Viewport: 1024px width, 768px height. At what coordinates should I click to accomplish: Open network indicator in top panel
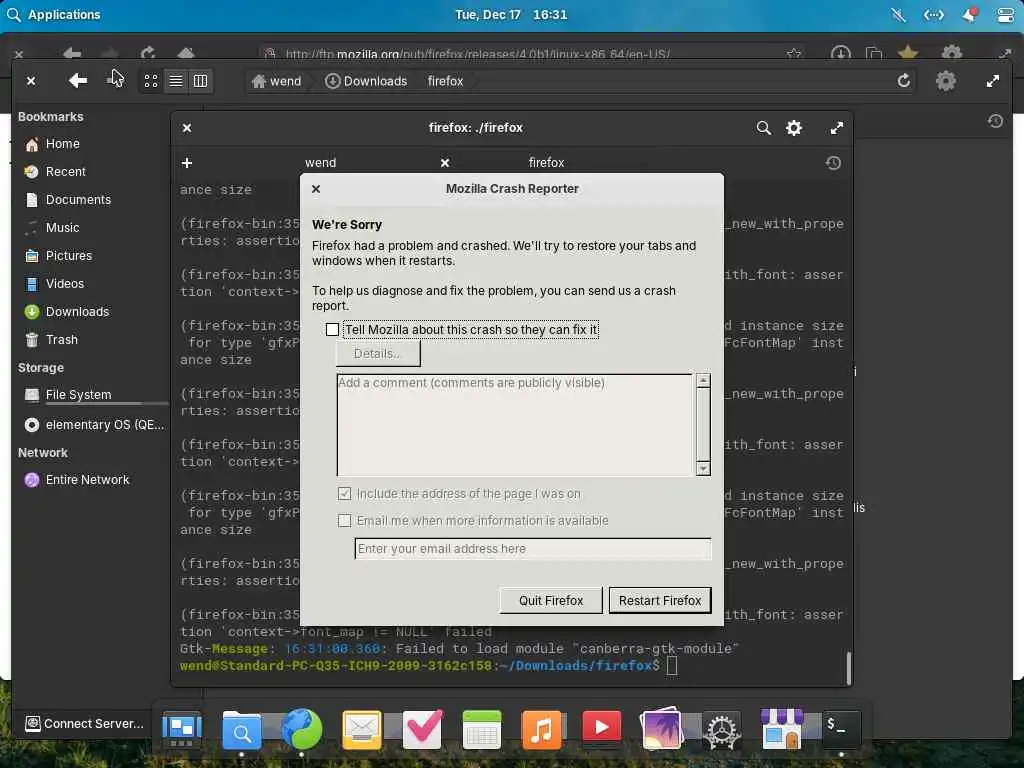pyautogui.click(x=933, y=14)
